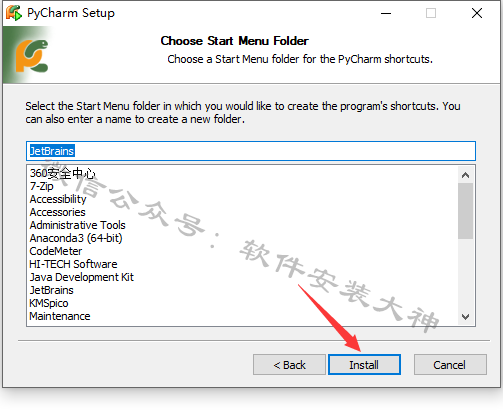Choose Anaconda3 (64-bit) folder
Image resolution: width=503 pixels, height=415 pixels.
[x=76, y=238]
